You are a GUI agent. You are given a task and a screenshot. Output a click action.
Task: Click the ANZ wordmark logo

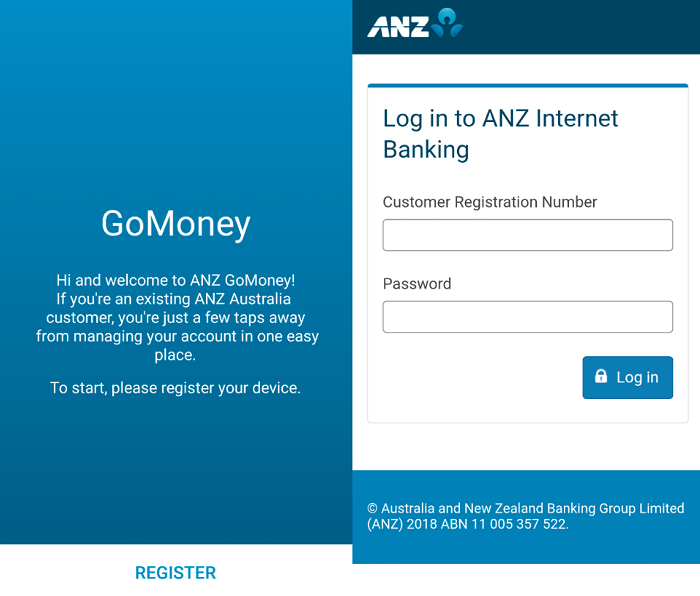click(398, 27)
